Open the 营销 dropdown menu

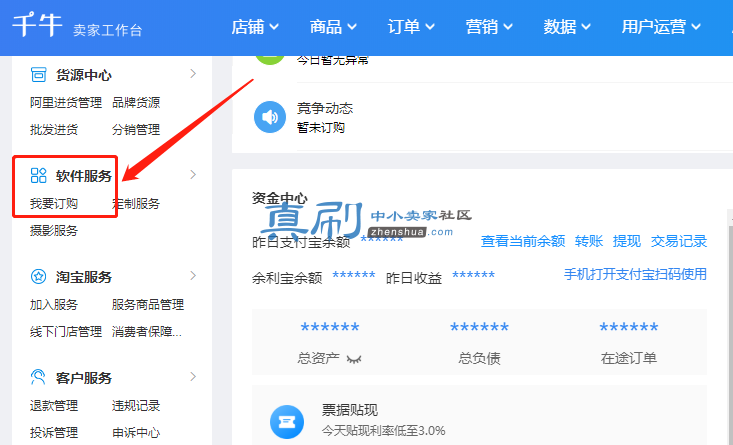coord(489,27)
